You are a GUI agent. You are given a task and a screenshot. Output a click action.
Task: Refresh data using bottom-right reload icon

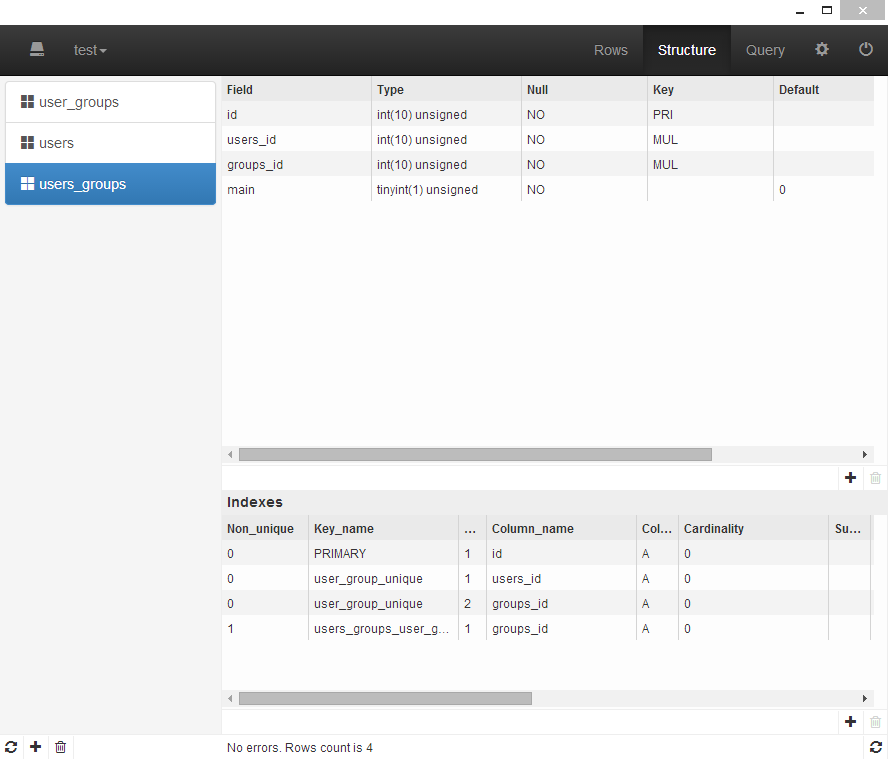(876, 747)
